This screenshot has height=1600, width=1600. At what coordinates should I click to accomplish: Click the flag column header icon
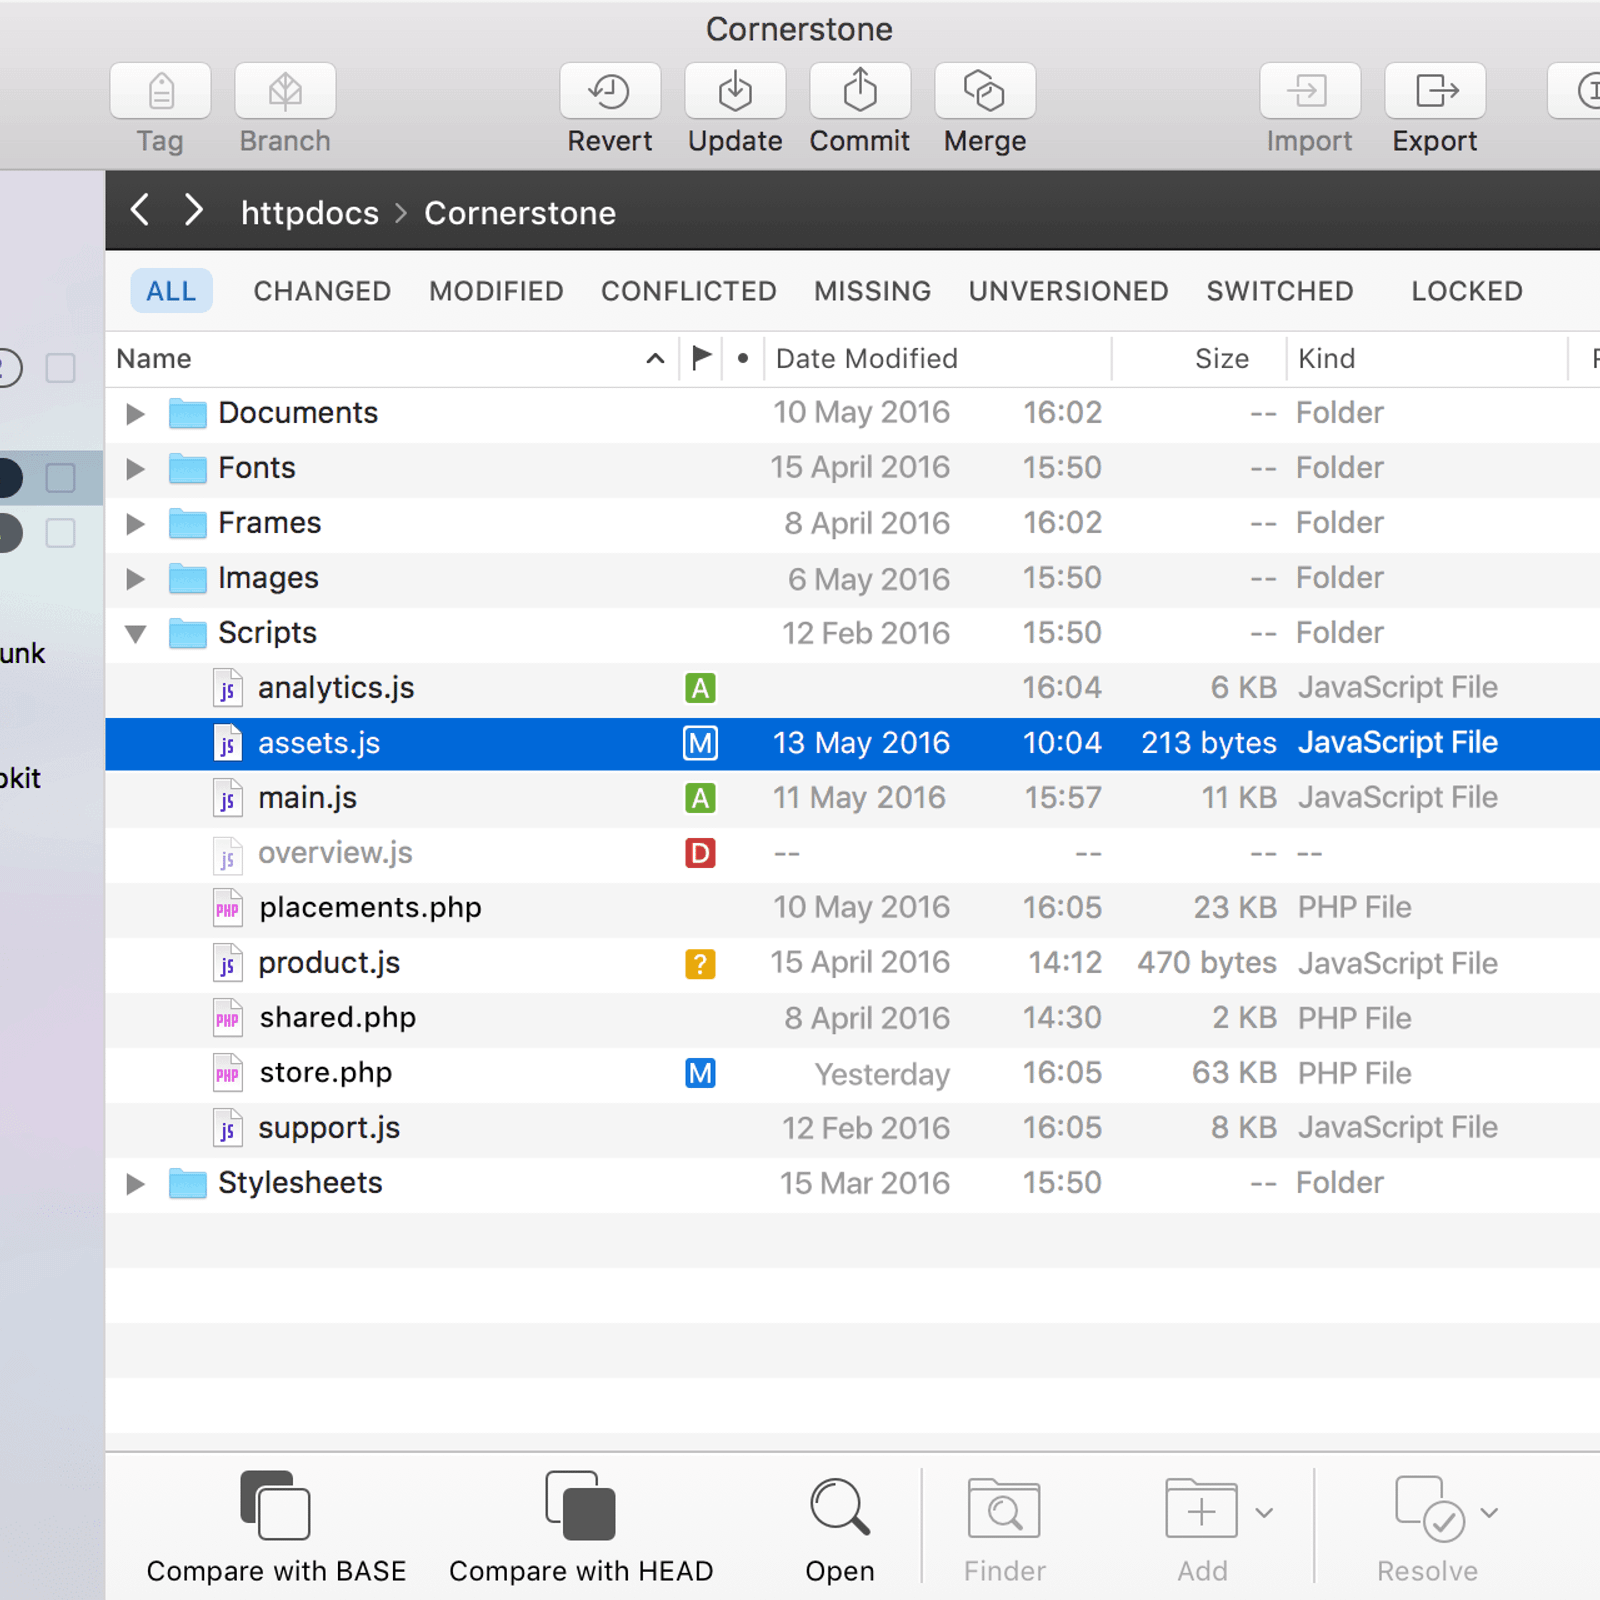click(x=702, y=357)
